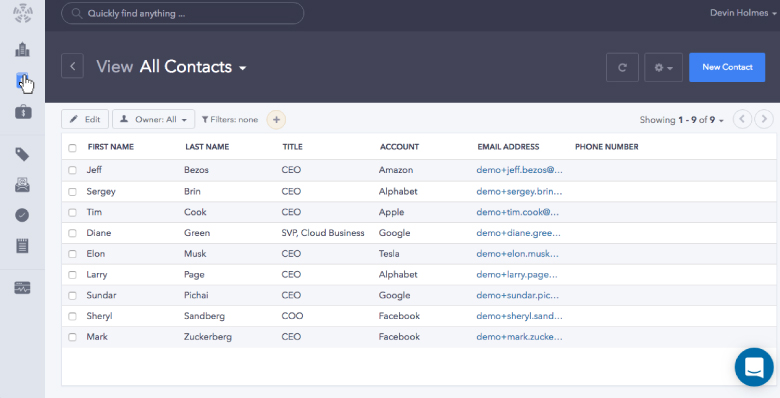Open the demo+elon.musk email link
Viewport: 780px width, 398px height.
tap(517, 254)
